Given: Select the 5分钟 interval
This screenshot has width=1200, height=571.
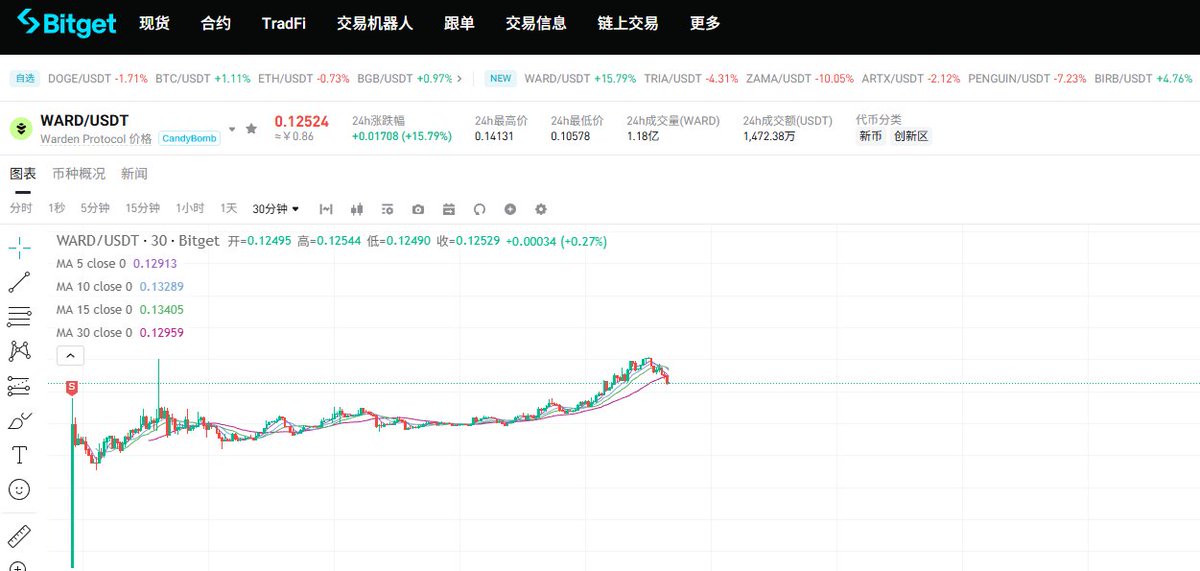Looking at the screenshot, I should (95, 208).
